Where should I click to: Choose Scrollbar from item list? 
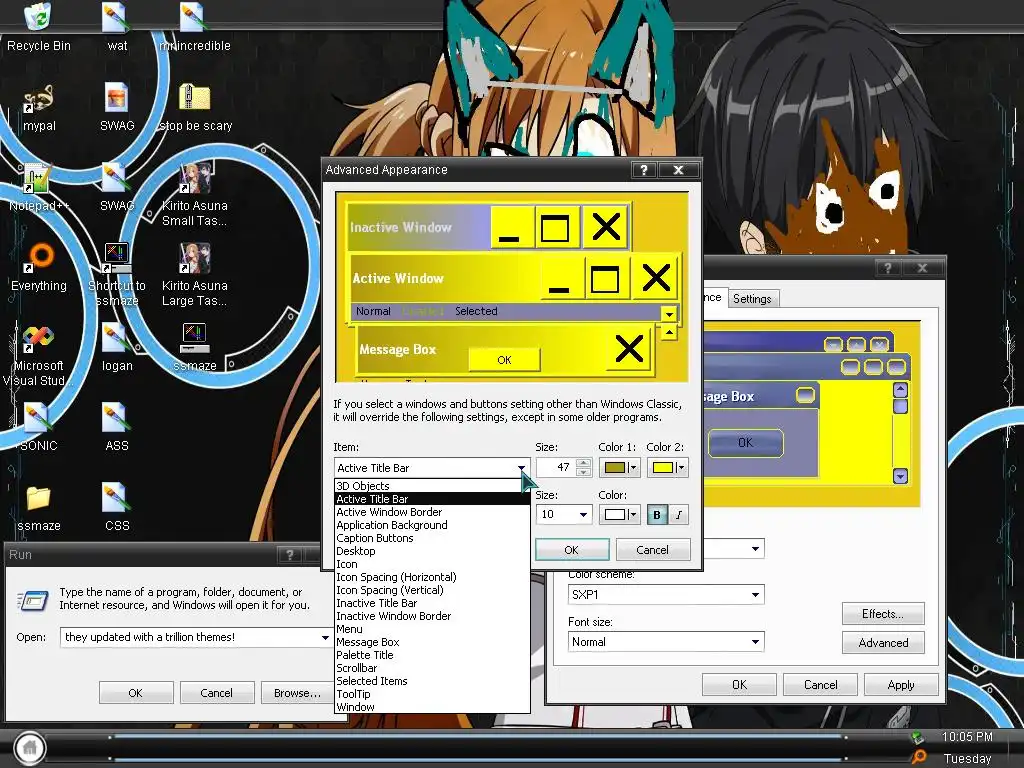(x=432, y=668)
